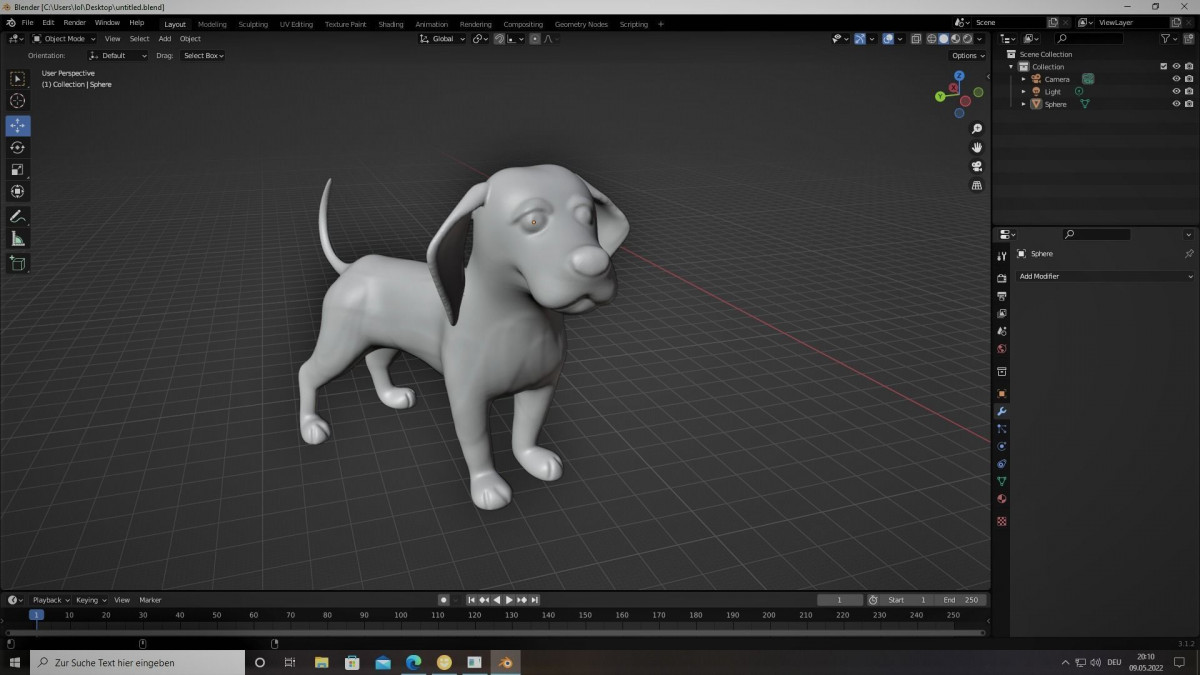Open the Global orientation dropdown
This screenshot has width=1200, height=675.
(x=442, y=39)
